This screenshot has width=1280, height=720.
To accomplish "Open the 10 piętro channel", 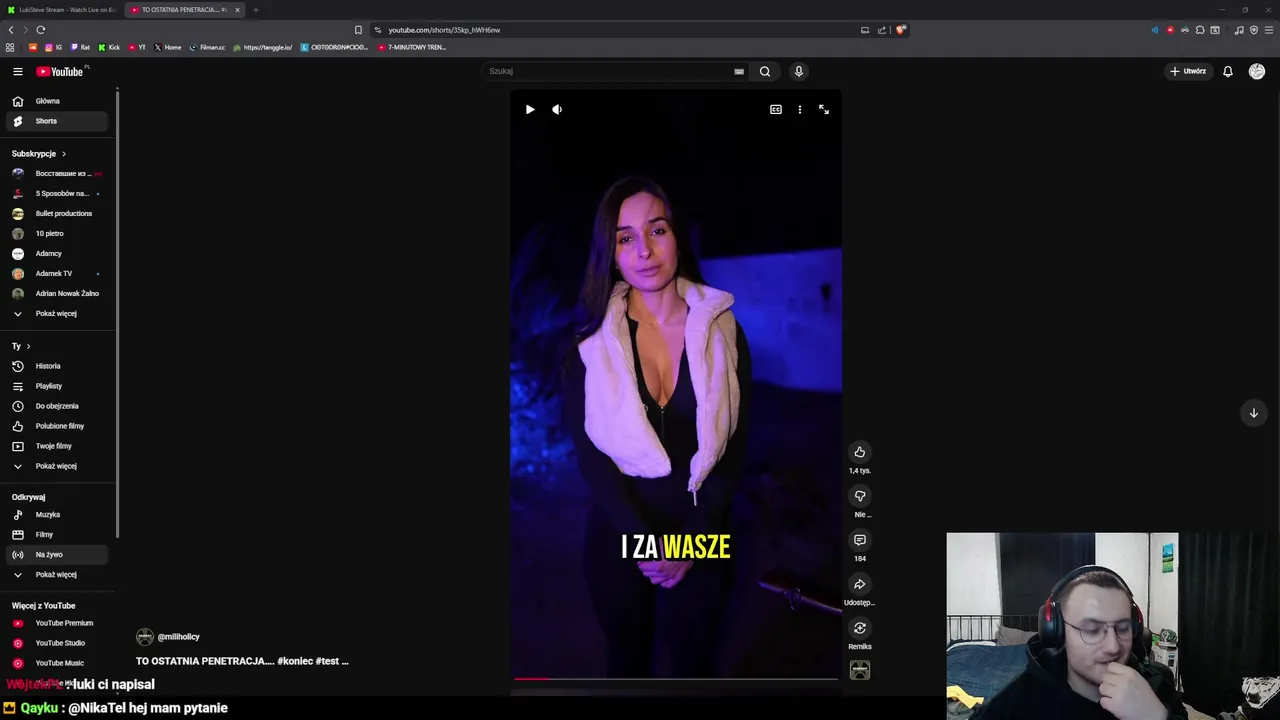I will (x=57, y=233).
